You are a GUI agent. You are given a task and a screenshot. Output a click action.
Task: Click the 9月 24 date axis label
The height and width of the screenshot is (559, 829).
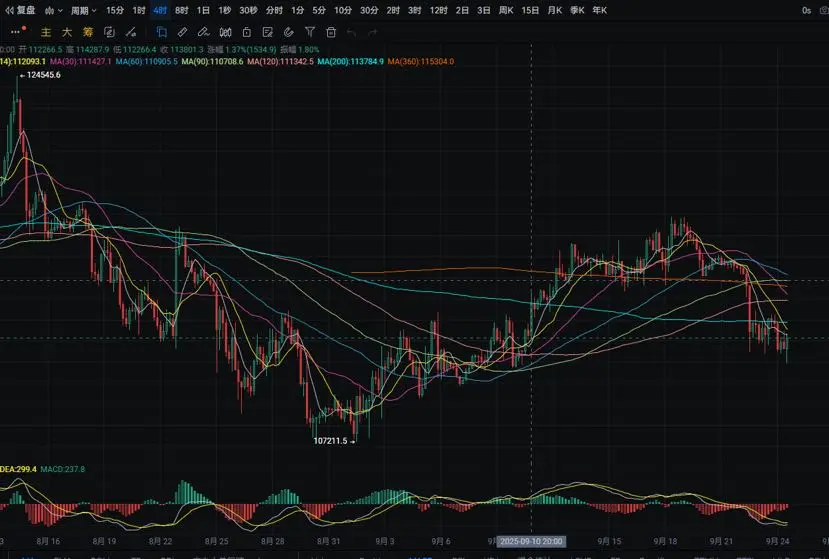(778, 541)
